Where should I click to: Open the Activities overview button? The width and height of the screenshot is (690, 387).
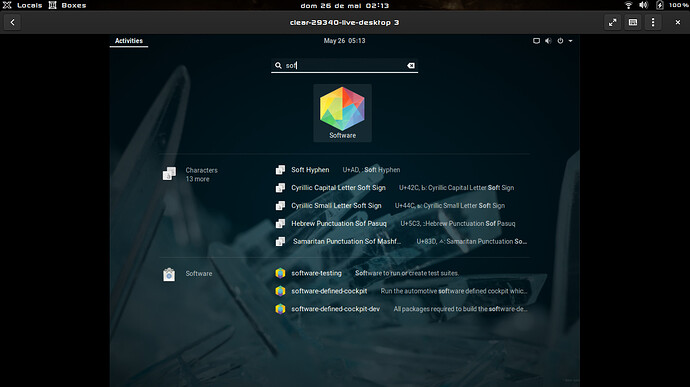point(129,41)
